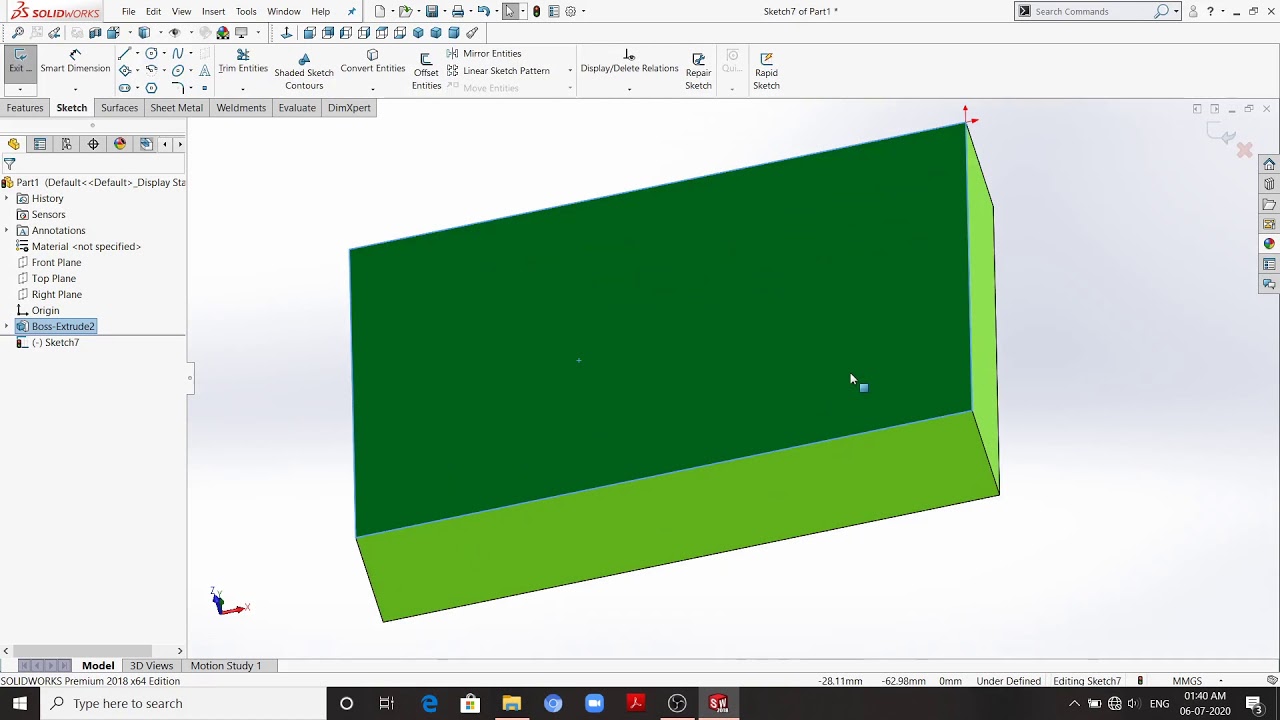
Task: Switch to the Features tab
Action: coord(25,108)
